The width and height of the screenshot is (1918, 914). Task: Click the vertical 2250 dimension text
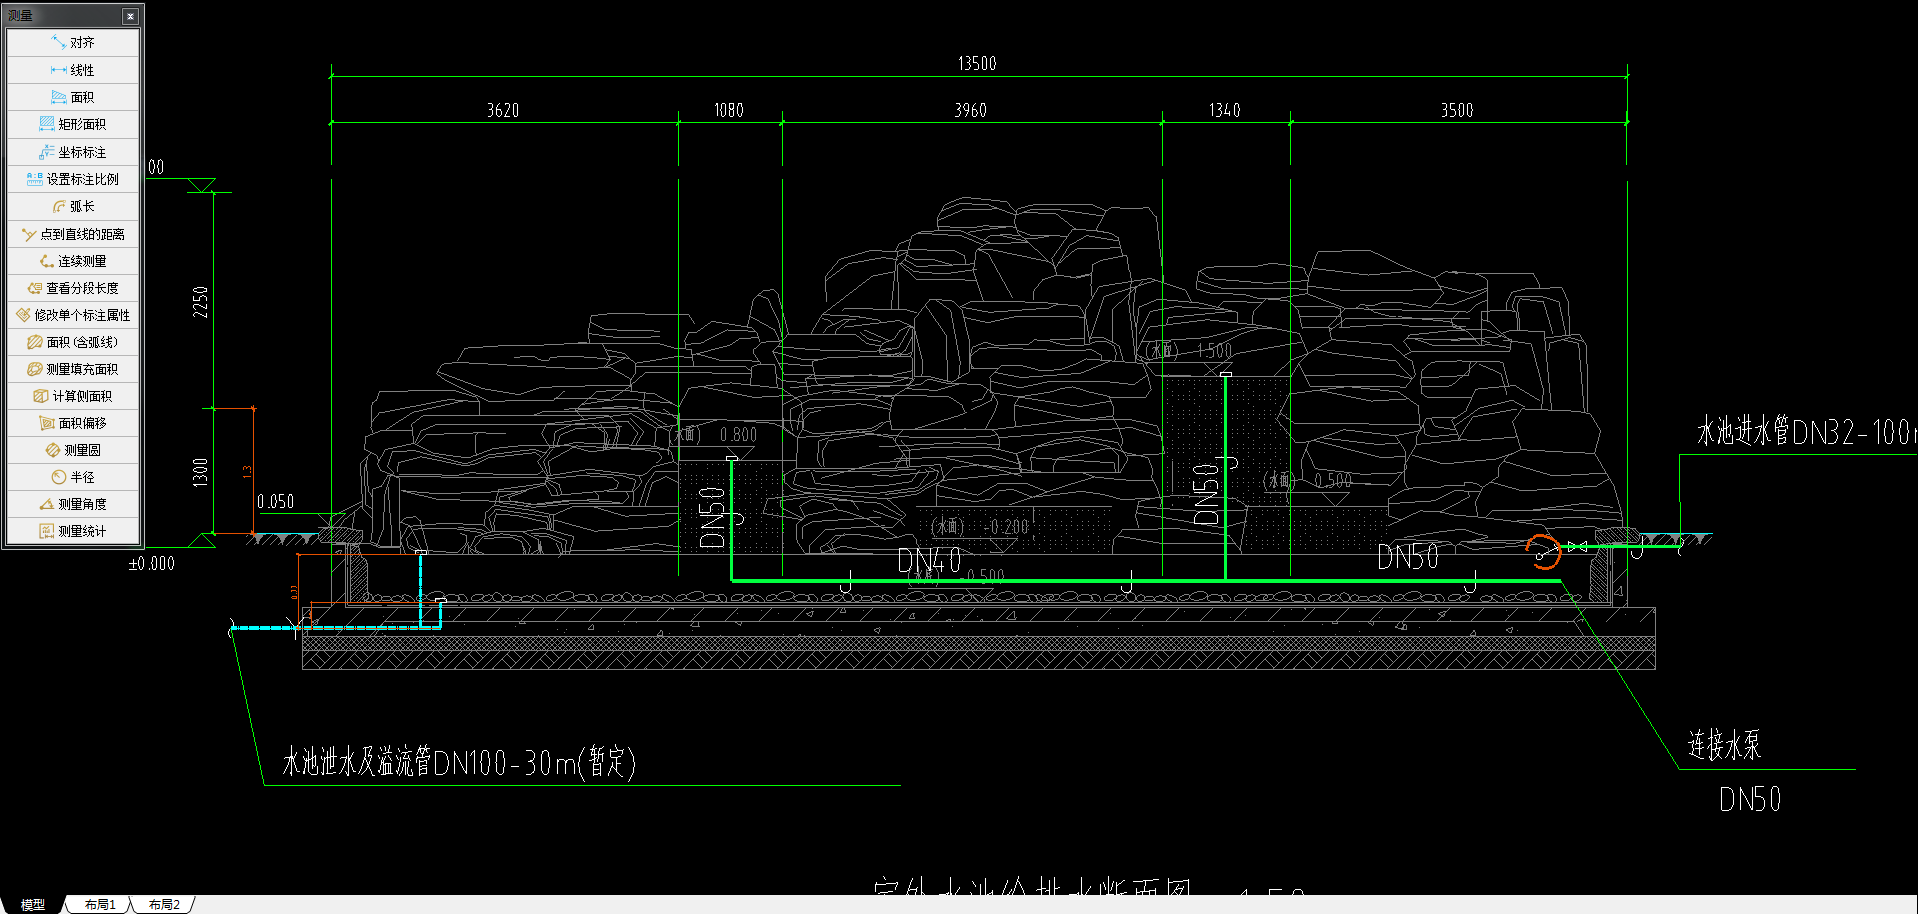point(201,302)
